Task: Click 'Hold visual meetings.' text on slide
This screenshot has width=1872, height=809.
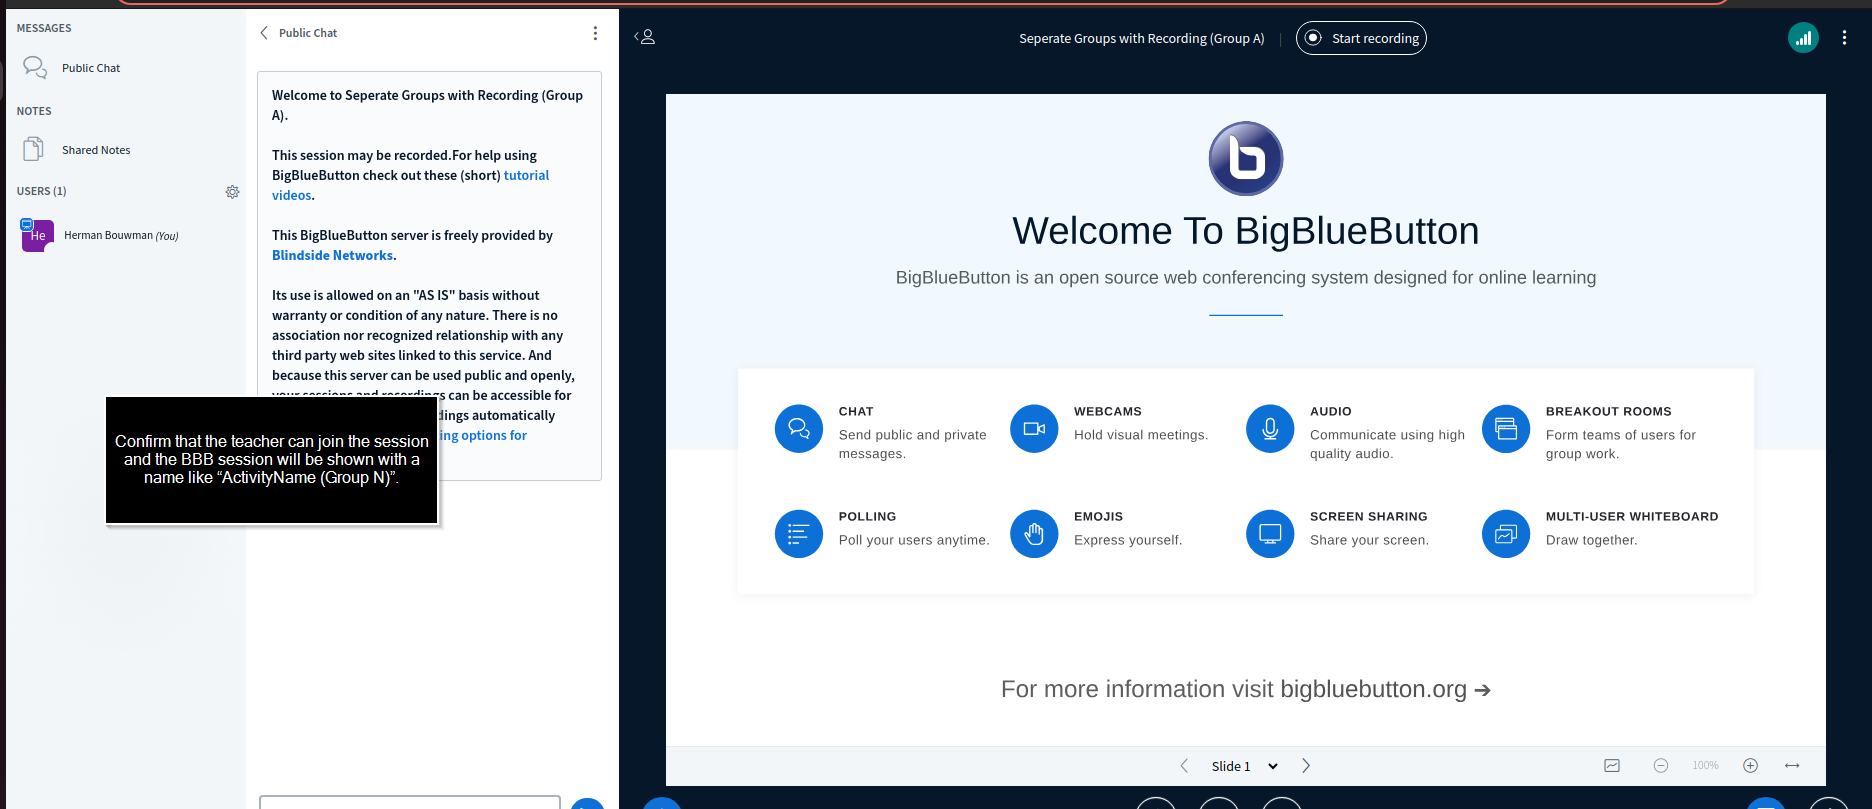Action: click(1141, 435)
